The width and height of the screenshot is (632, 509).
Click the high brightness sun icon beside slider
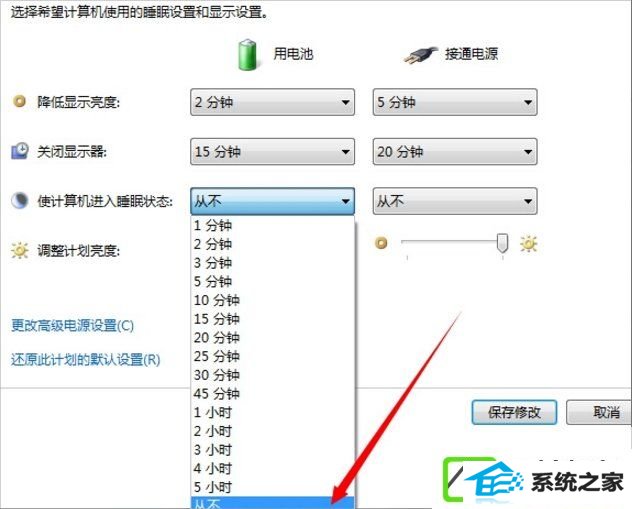coord(528,244)
